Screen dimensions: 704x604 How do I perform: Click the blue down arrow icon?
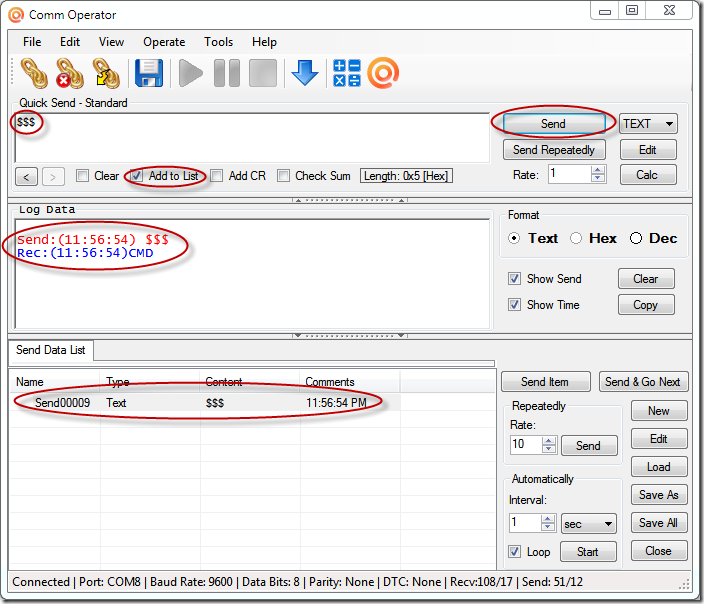(x=305, y=73)
